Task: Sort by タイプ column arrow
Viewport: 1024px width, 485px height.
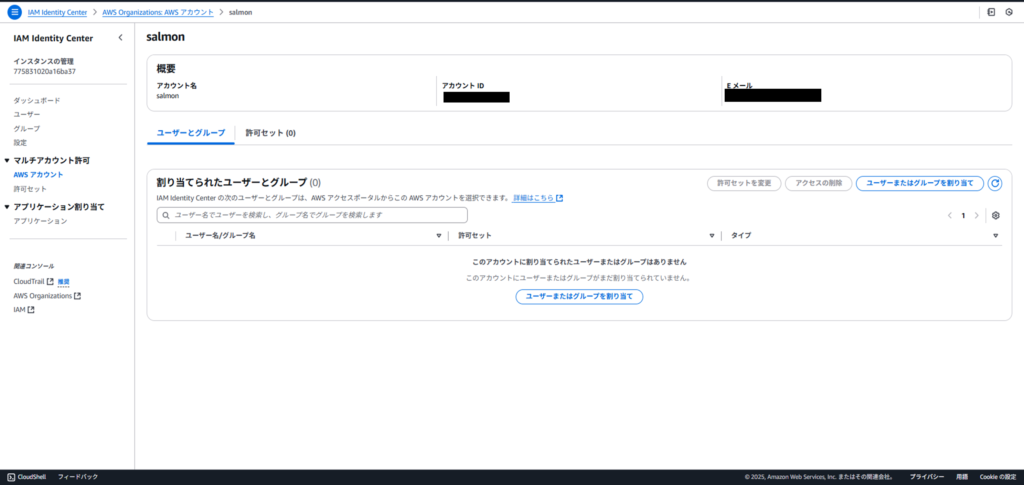Action: 996,236
